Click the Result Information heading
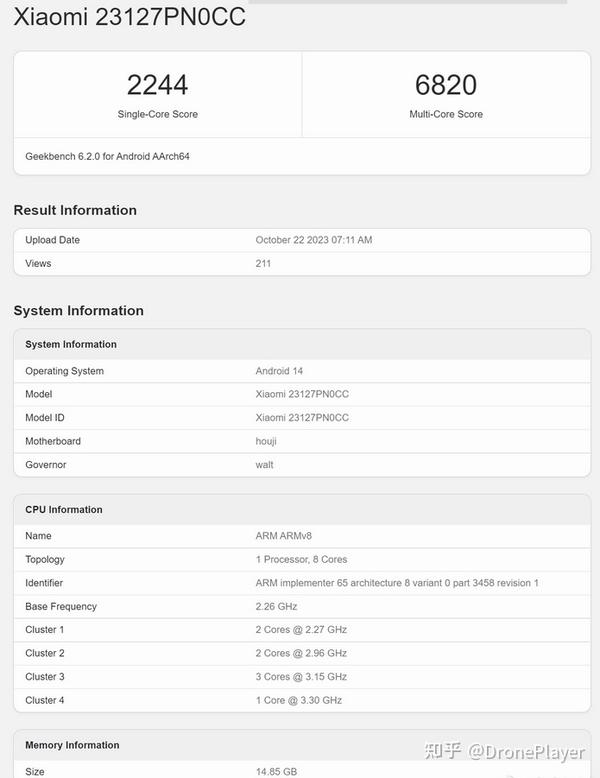 pos(75,210)
